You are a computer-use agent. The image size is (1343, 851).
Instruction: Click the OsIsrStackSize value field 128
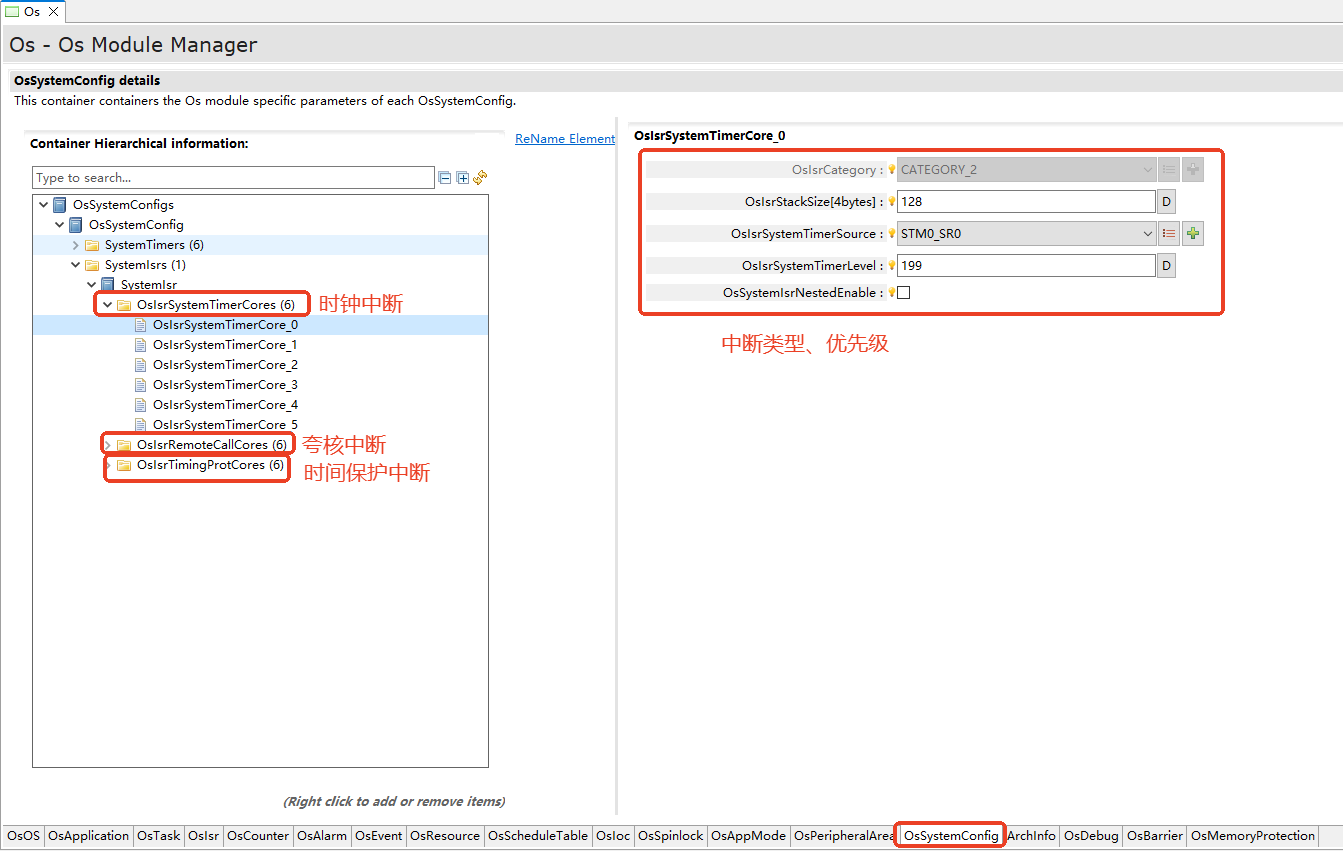coord(1026,202)
